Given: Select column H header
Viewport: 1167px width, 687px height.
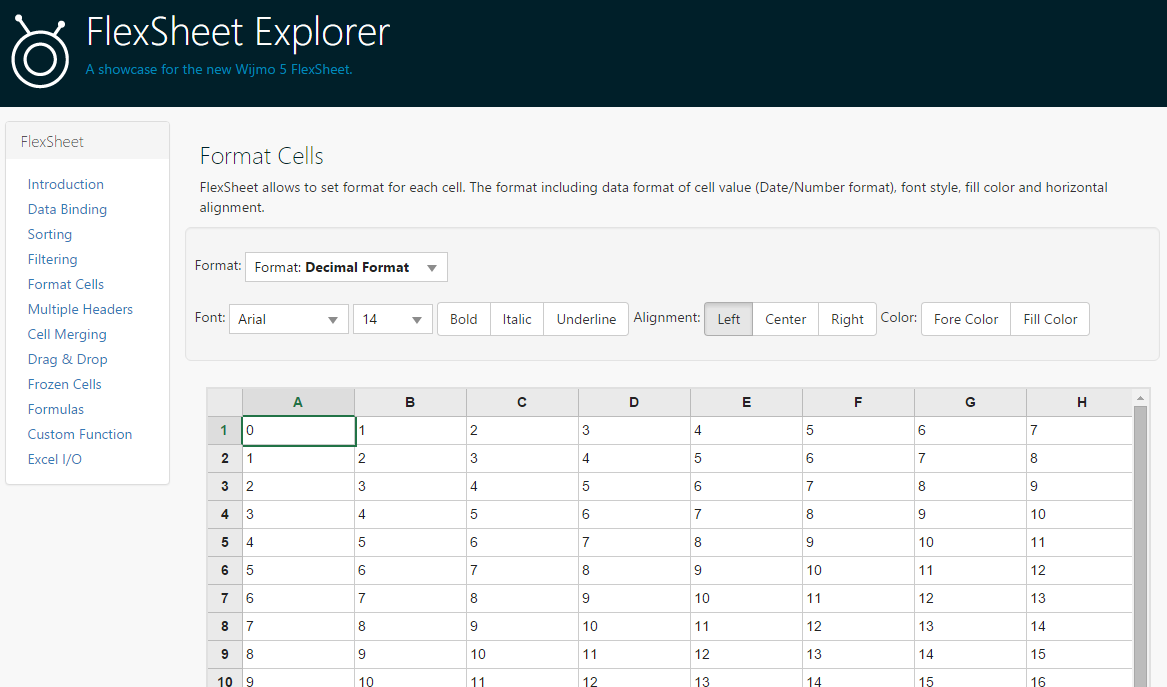Looking at the screenshot, I should (x=1080, y=403).
